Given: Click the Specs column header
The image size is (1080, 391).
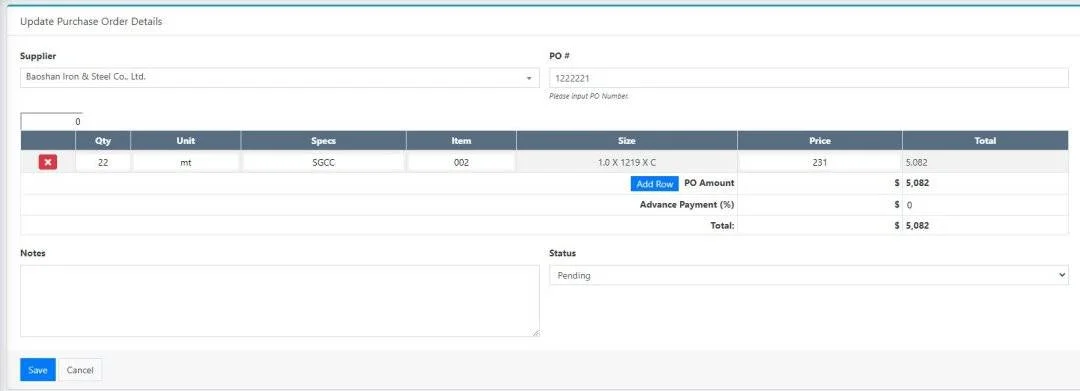Looking at the screenshot, I should click(323, 140).
